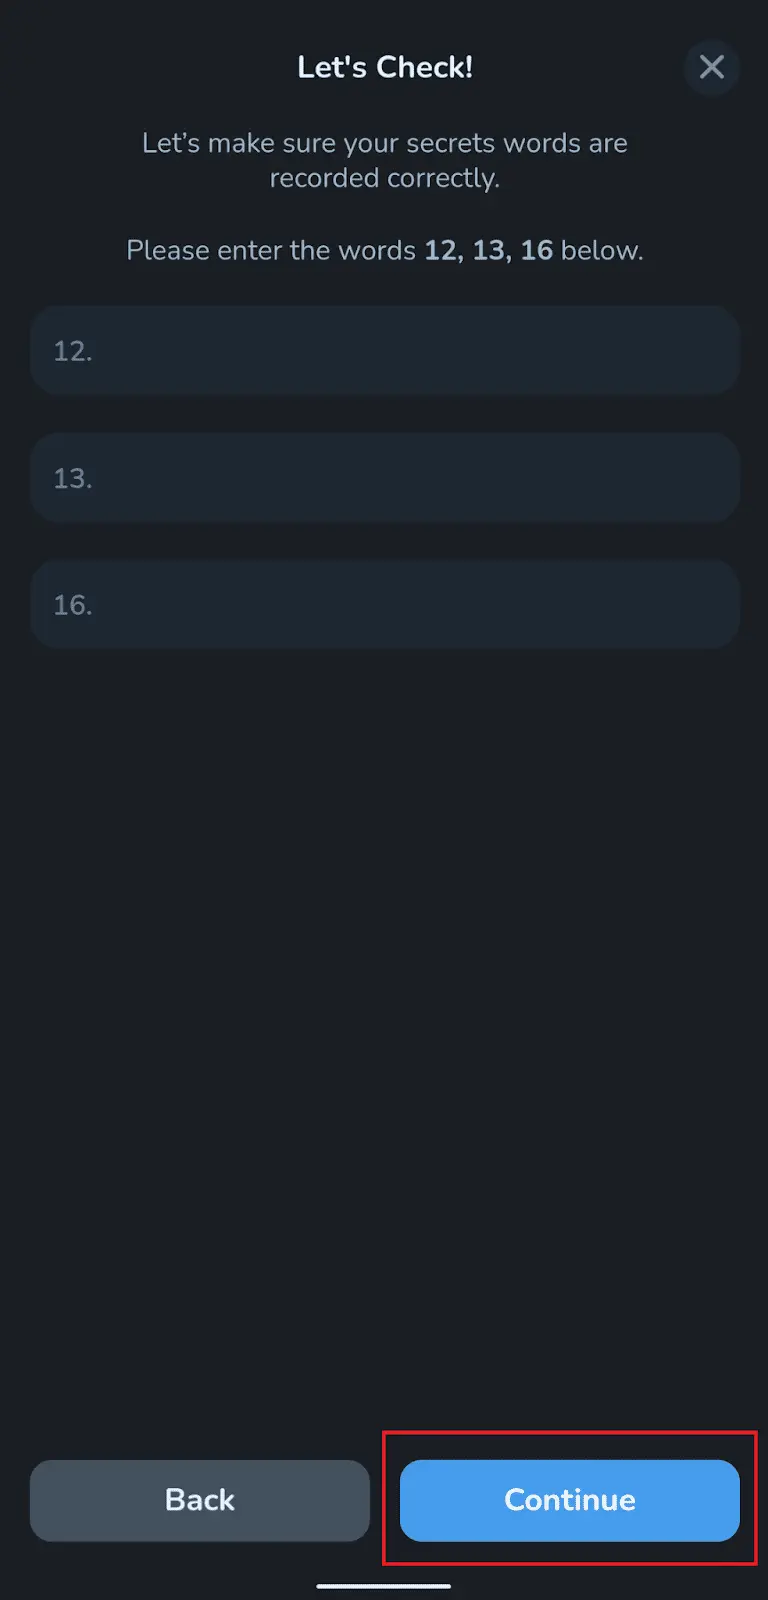Click the bold "12," in the instruction
This screenshot has width=768, height=1600.
click(444, 250)
